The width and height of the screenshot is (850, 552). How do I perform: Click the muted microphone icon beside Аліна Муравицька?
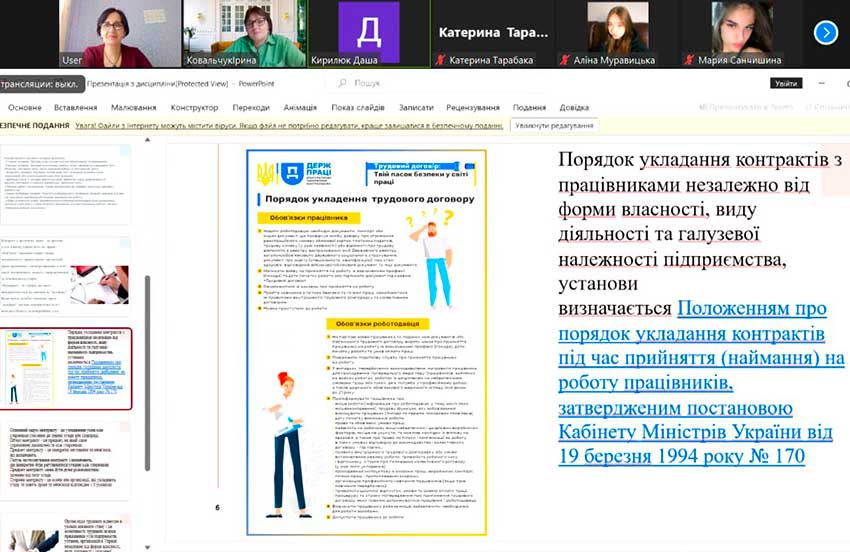point(566,61)
